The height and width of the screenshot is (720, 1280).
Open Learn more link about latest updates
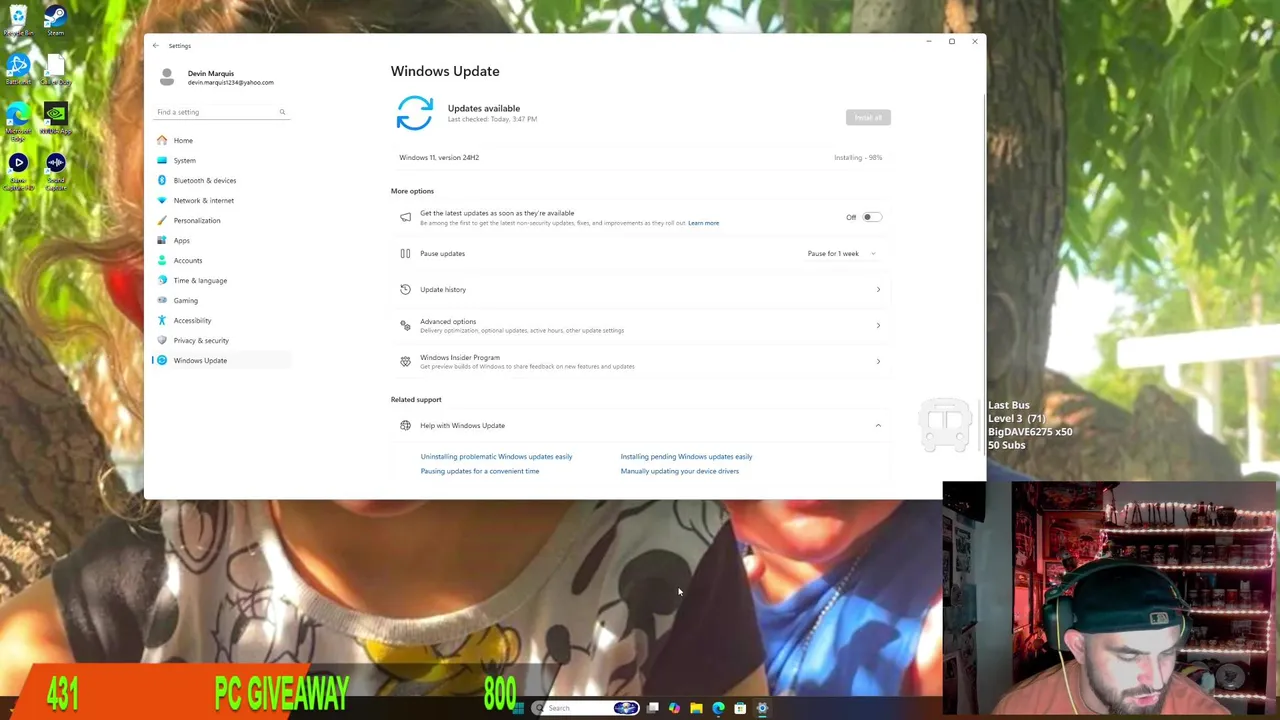(x=703, y=223)
